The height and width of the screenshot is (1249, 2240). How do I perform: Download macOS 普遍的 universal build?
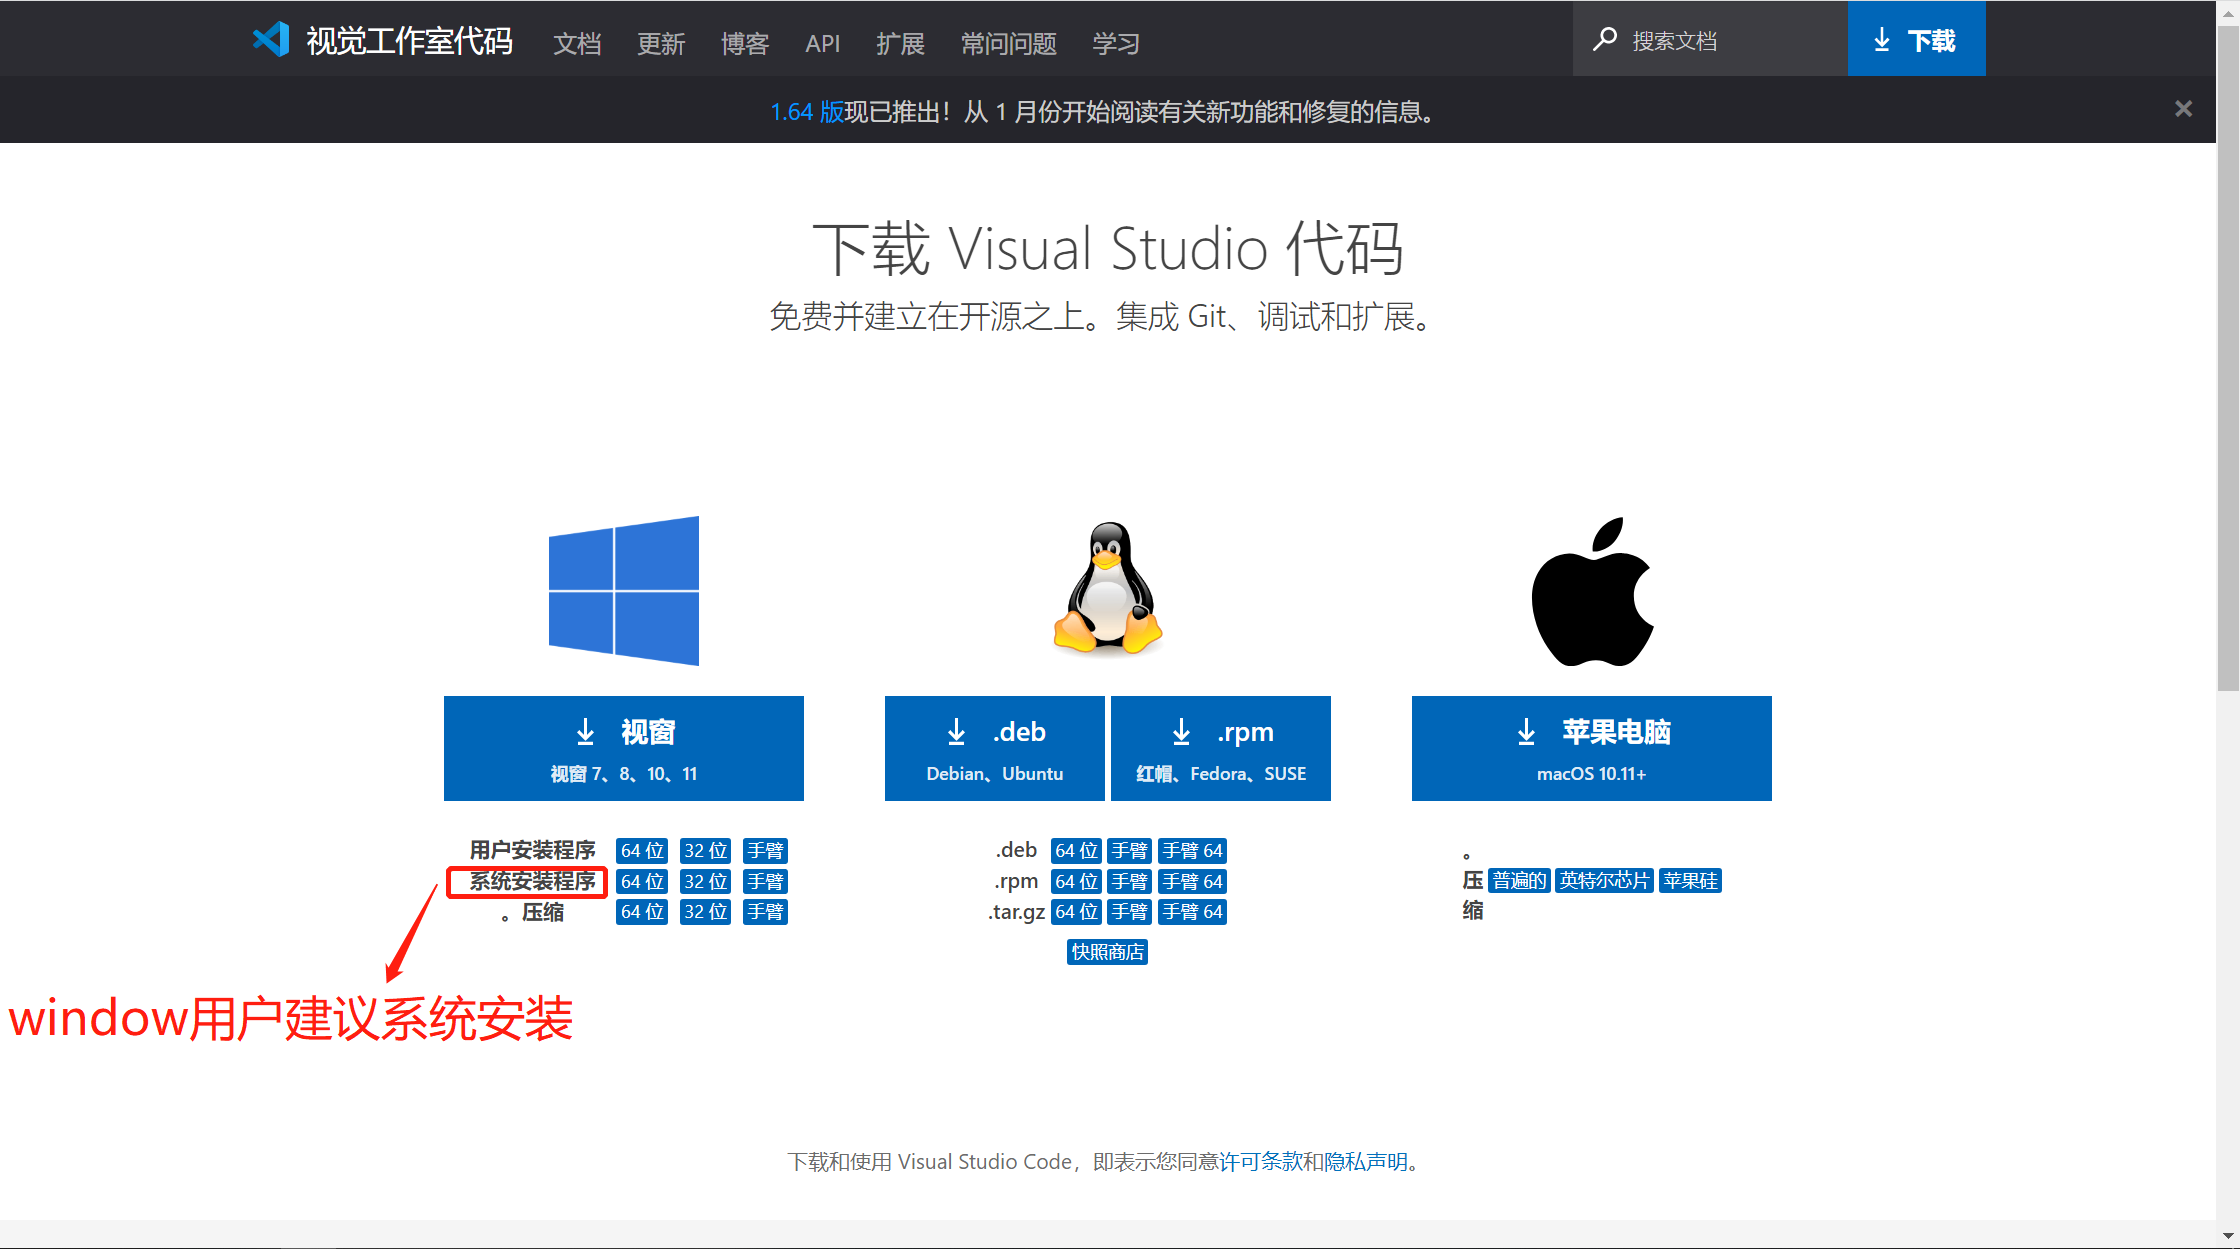(1520, 881)
